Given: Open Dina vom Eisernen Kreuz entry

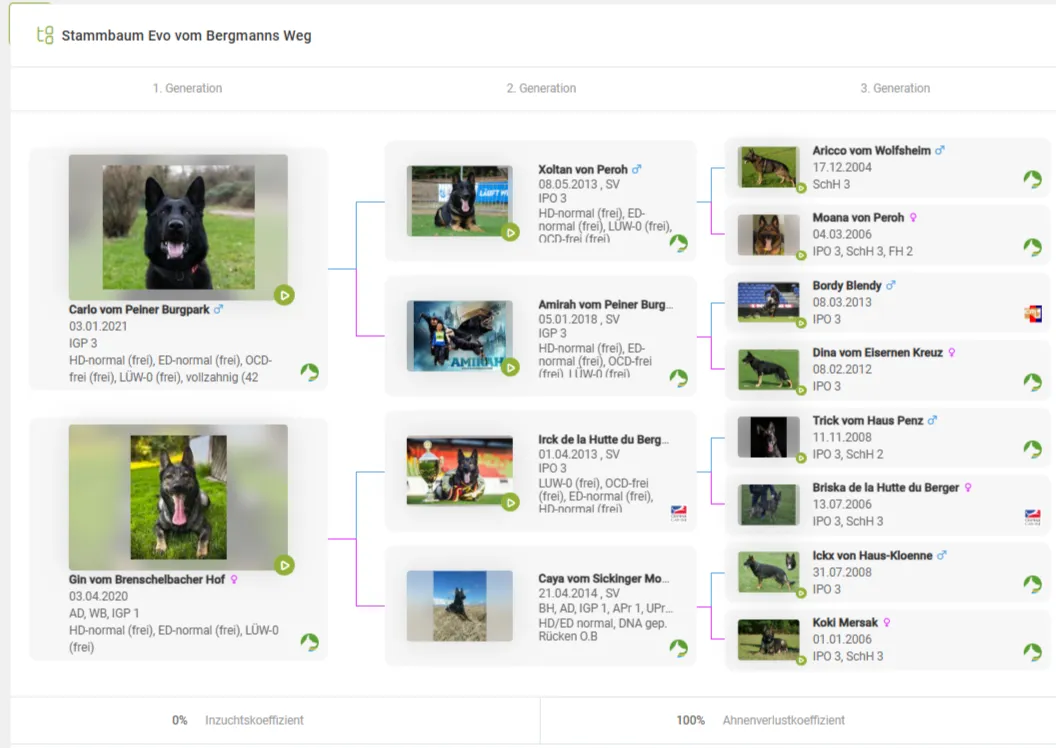Looking at the screenshot, I should (877, 353).
